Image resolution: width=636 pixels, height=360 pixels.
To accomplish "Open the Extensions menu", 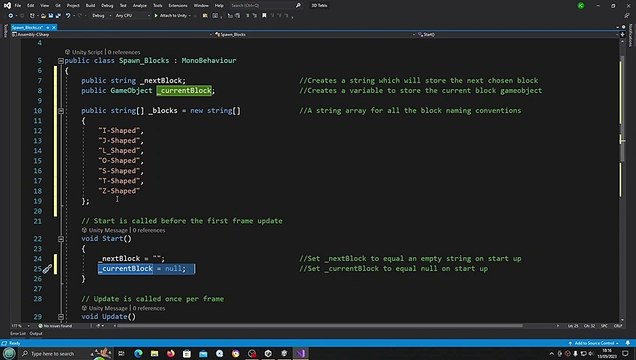I will coord(178,6).
